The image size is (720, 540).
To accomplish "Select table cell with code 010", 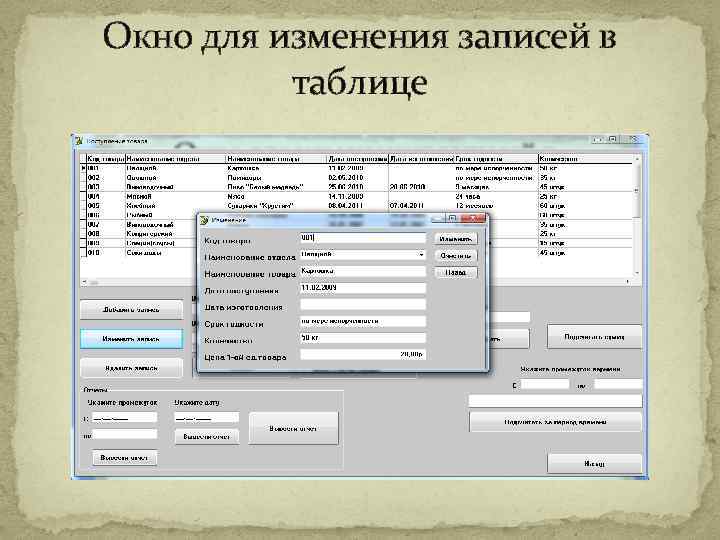I will coord(106,253).
